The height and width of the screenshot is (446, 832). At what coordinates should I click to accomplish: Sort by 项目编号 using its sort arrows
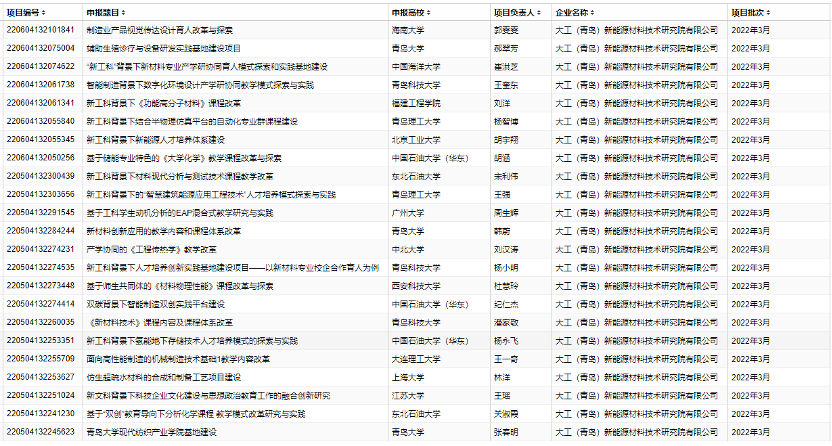coord(44,13)
